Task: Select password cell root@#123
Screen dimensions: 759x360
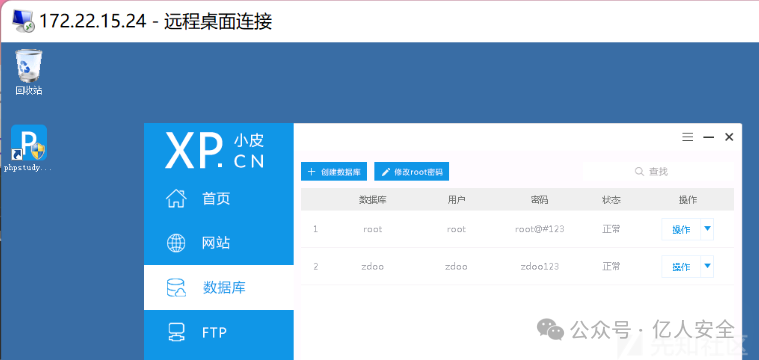Action: (540, 229)
